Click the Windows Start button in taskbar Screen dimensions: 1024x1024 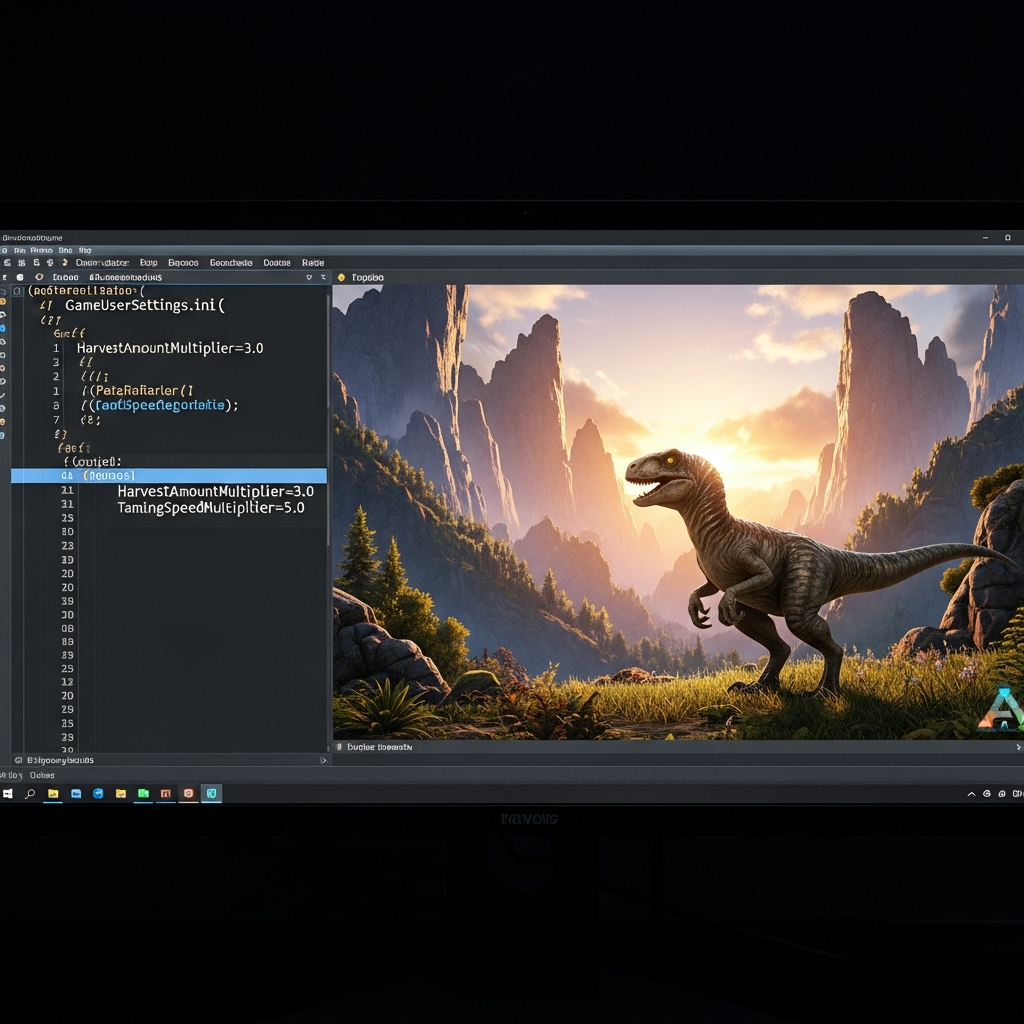[x=8, y=794]
